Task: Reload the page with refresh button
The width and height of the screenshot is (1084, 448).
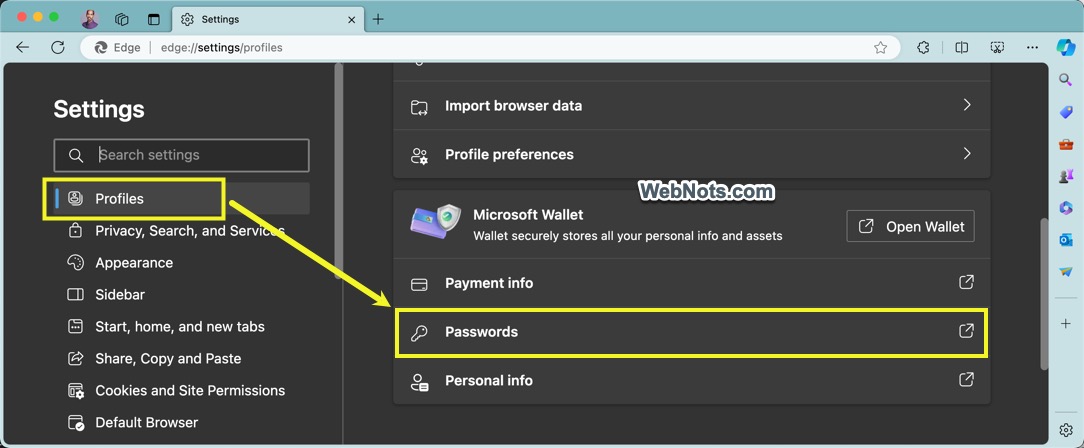Action: (58, 47)
